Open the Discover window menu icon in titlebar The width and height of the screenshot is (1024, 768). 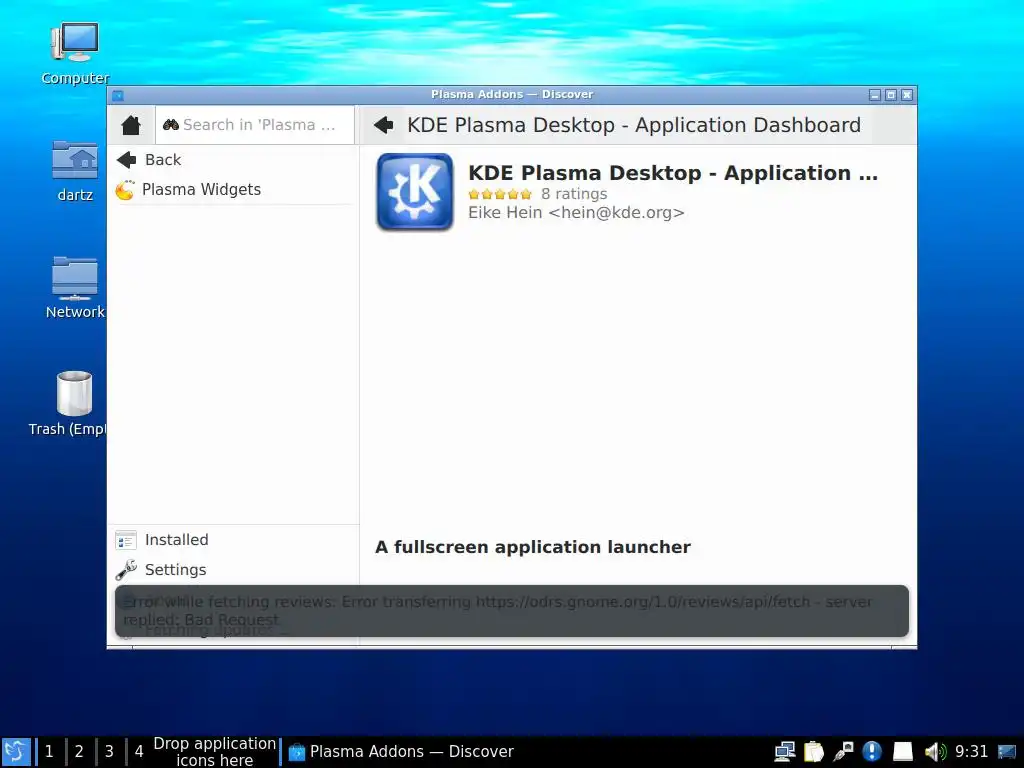(118, 95)
